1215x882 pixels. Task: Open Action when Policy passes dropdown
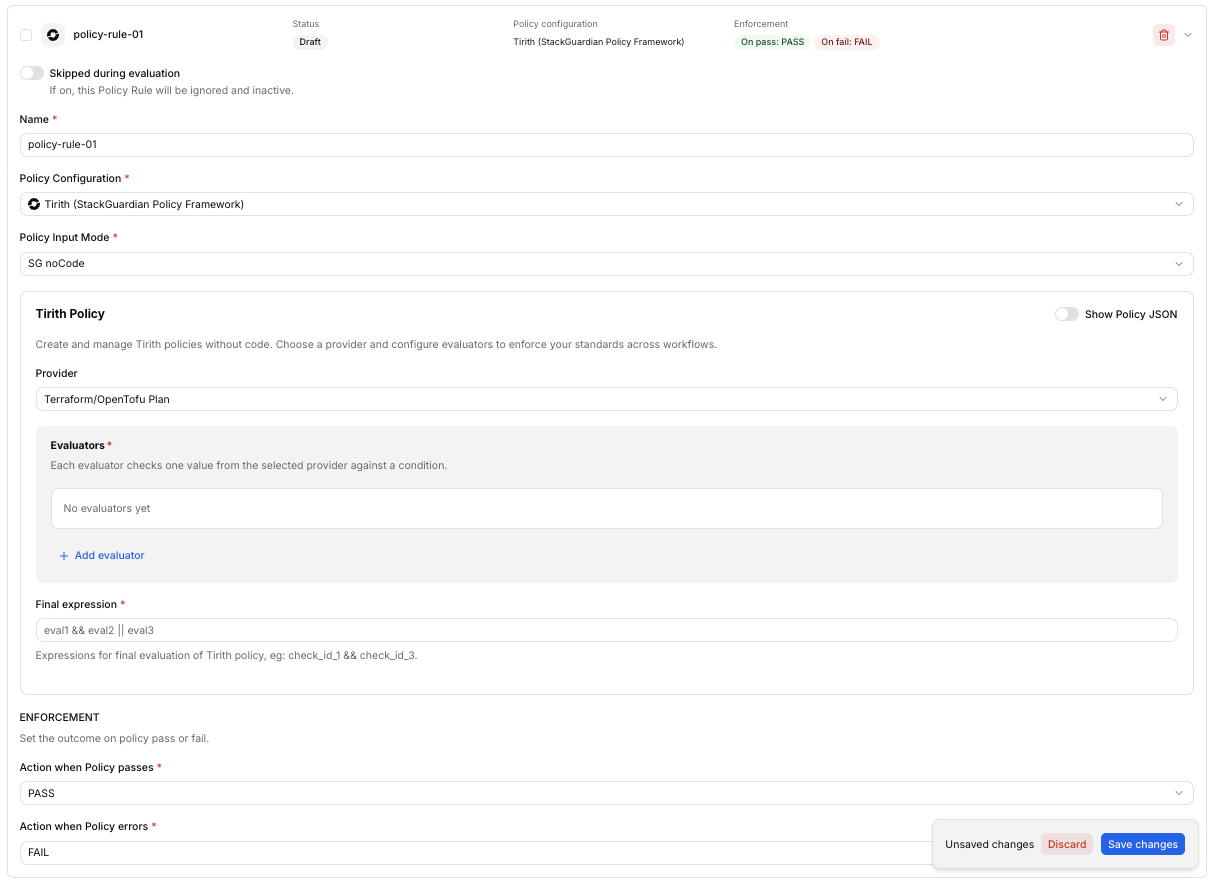607,793
